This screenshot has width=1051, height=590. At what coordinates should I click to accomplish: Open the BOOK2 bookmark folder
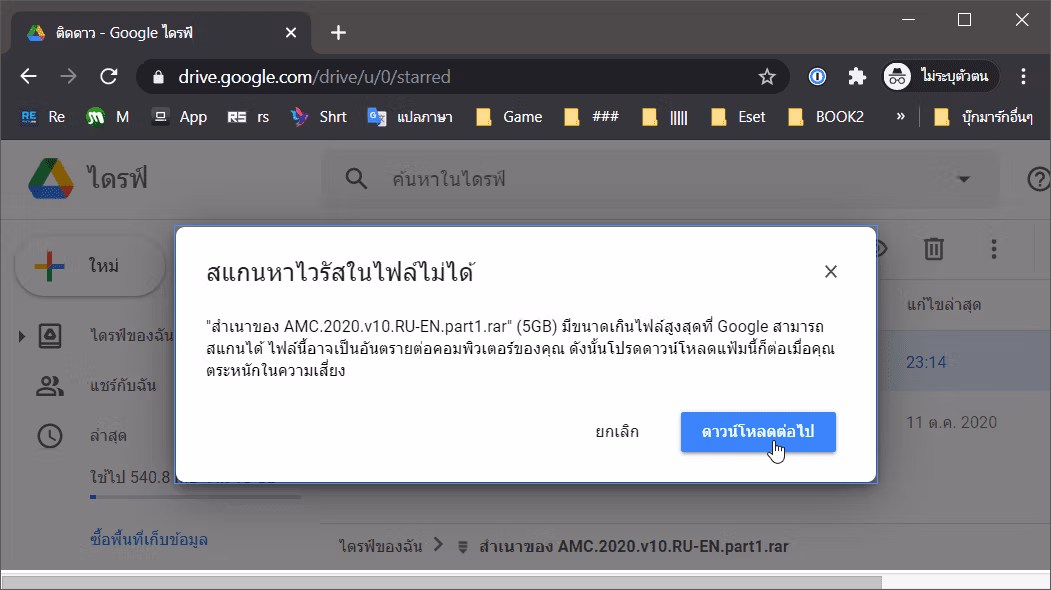pyautogui.click(x=826, y=117)
